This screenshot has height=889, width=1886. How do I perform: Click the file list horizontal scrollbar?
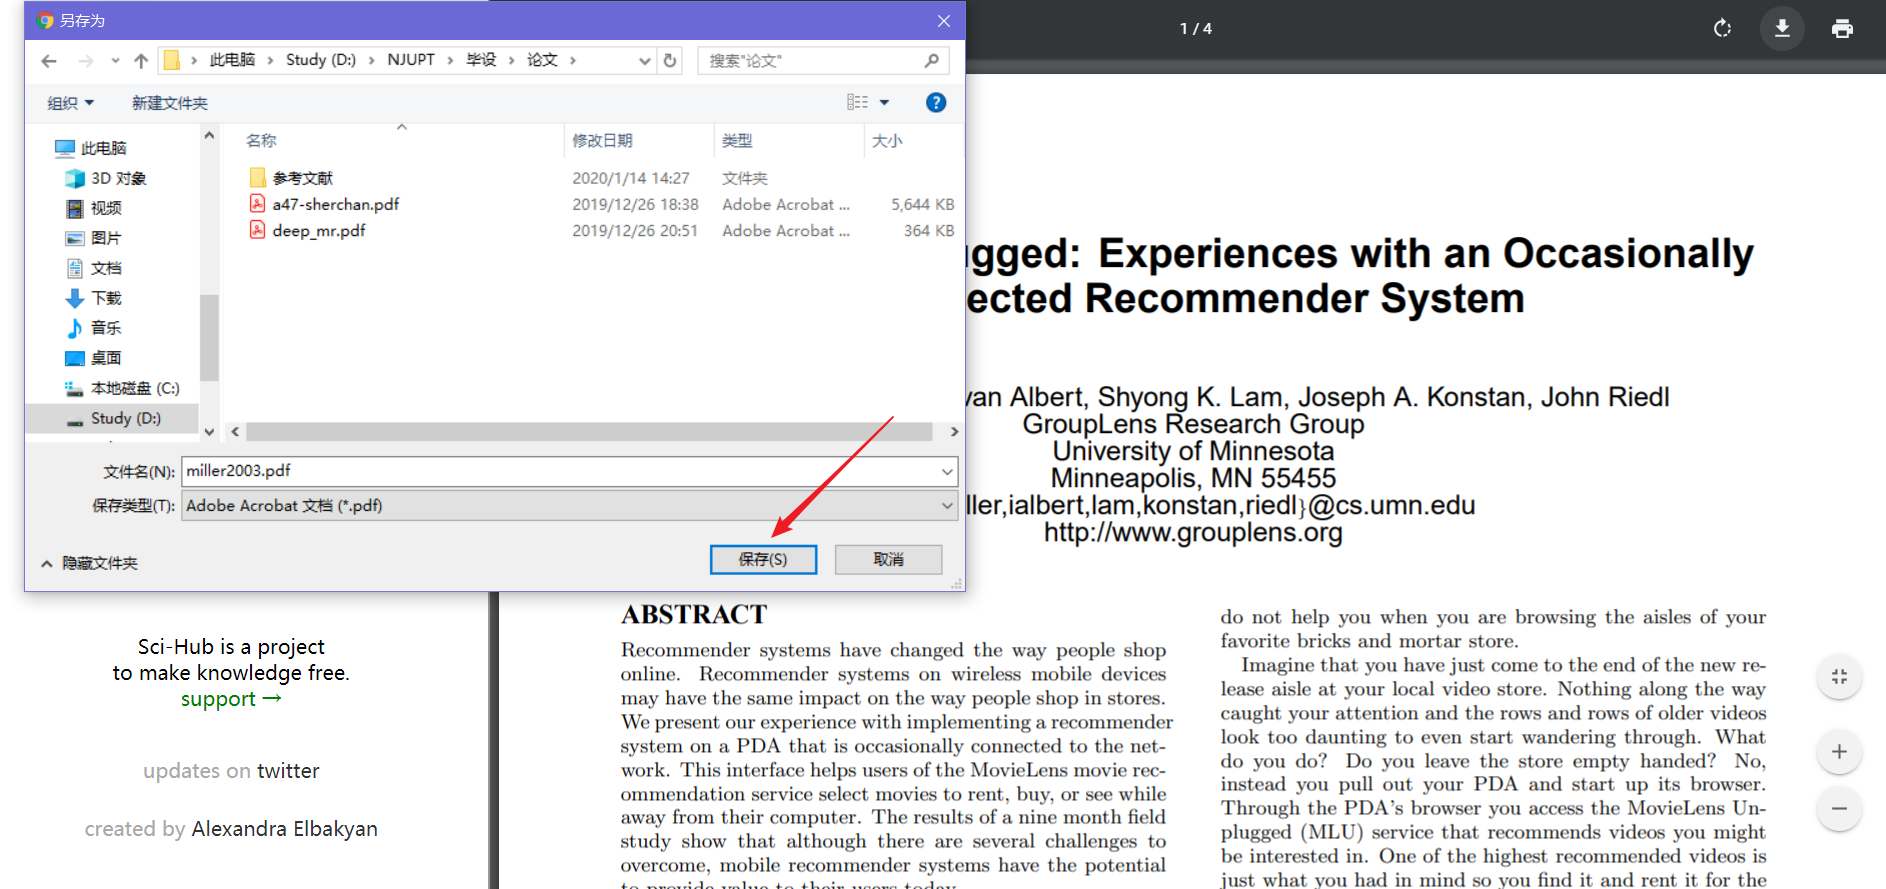click(x=589, y=432)
